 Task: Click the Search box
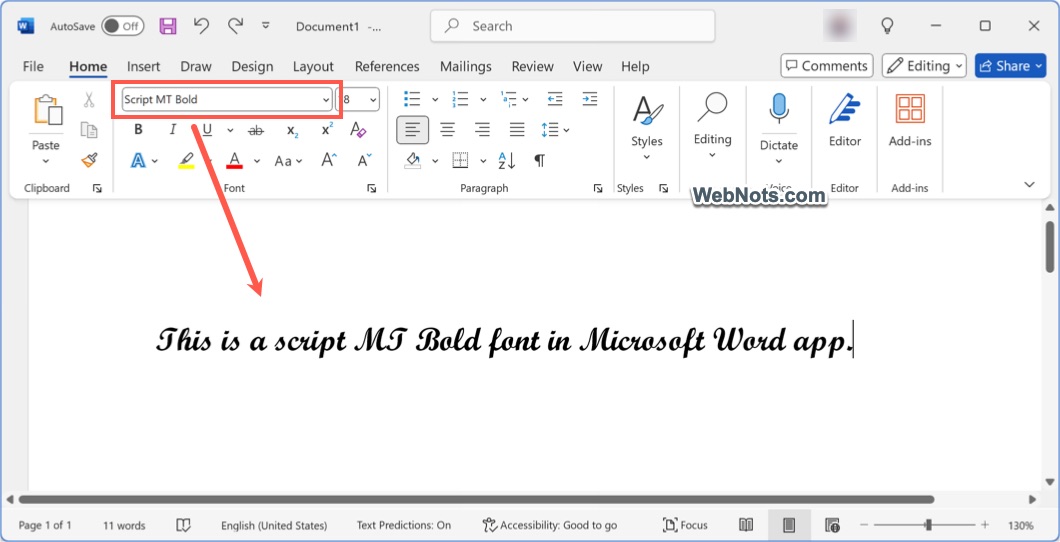(573, 26)
